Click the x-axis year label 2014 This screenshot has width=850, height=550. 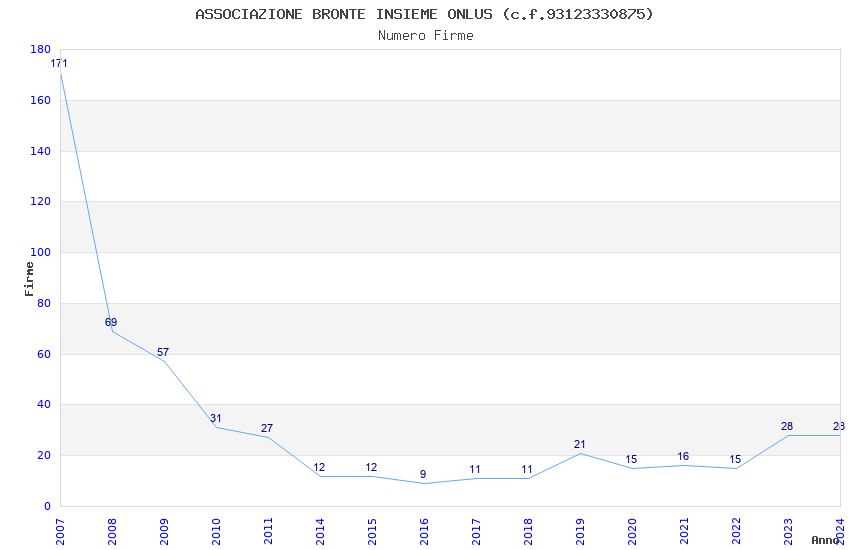point(320,532)
